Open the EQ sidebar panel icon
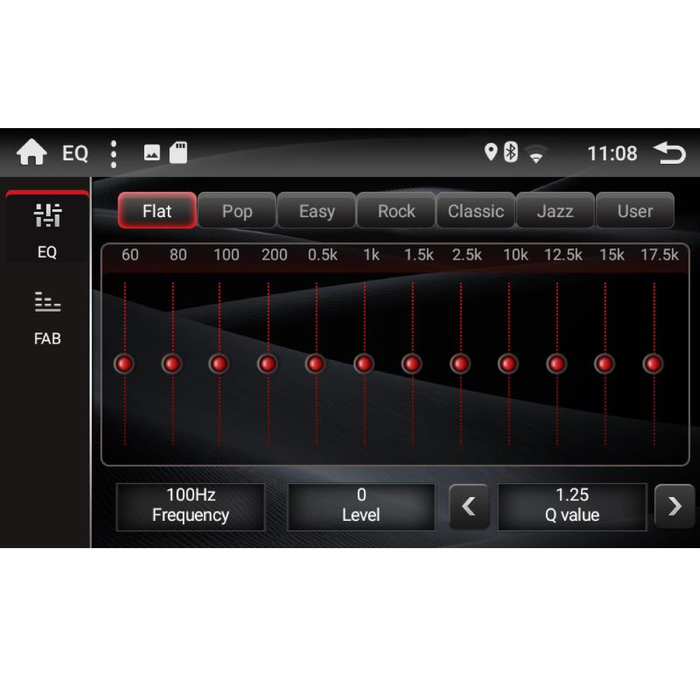700x700 pixels. [47, 229]
